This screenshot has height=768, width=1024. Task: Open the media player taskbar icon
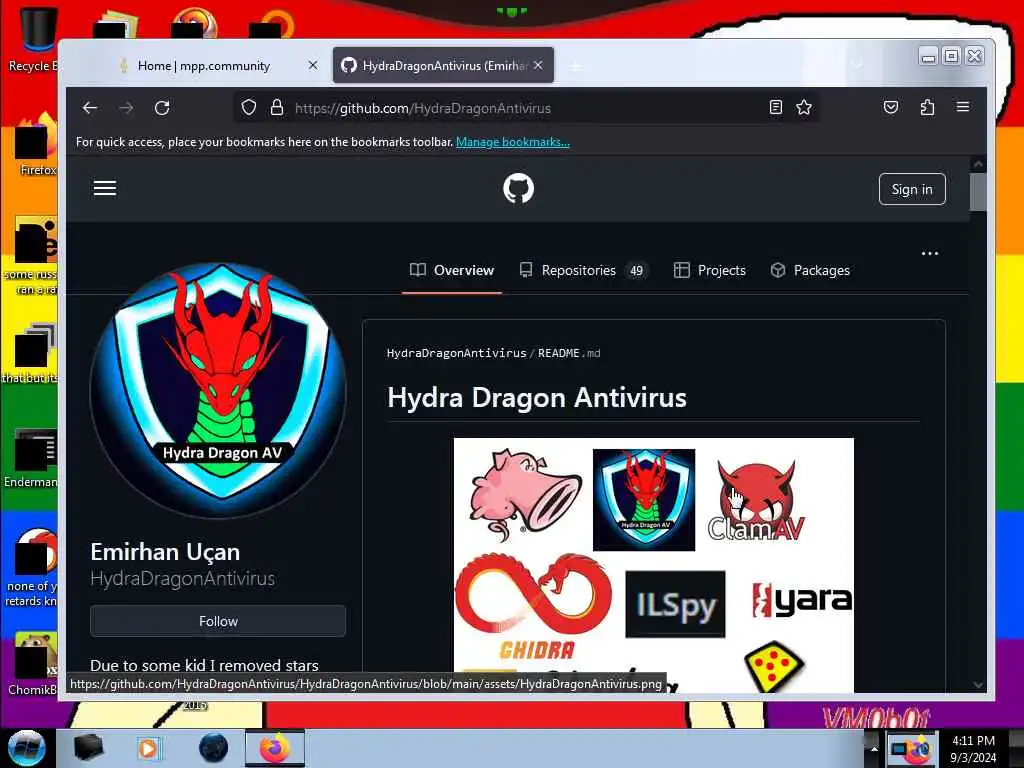pyautogui.click(x=148, y=748)
